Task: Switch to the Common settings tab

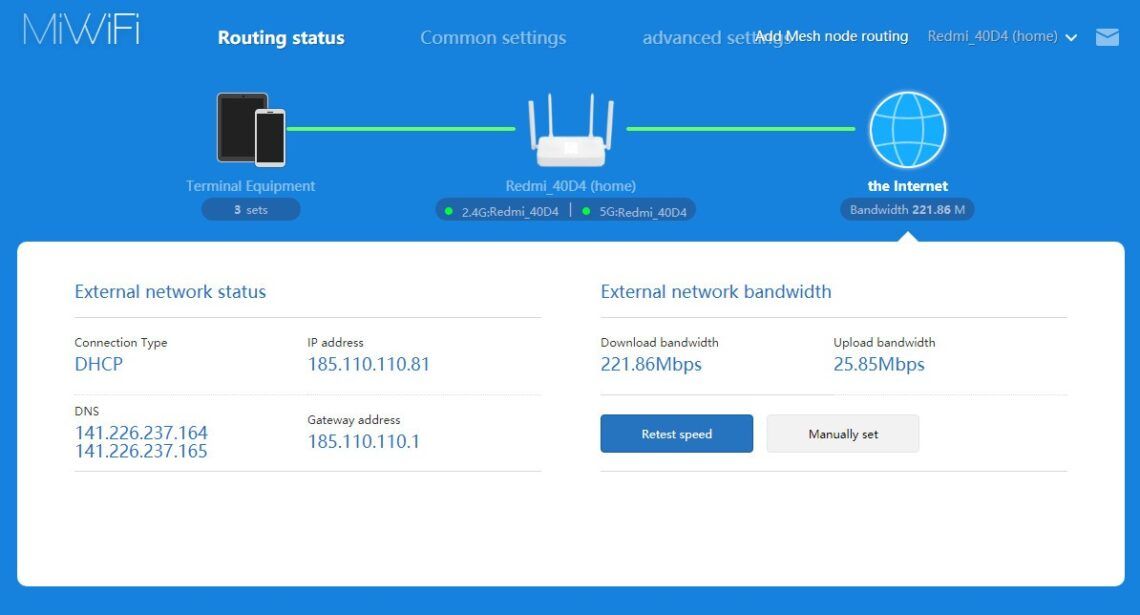Action: coord(493,37)
